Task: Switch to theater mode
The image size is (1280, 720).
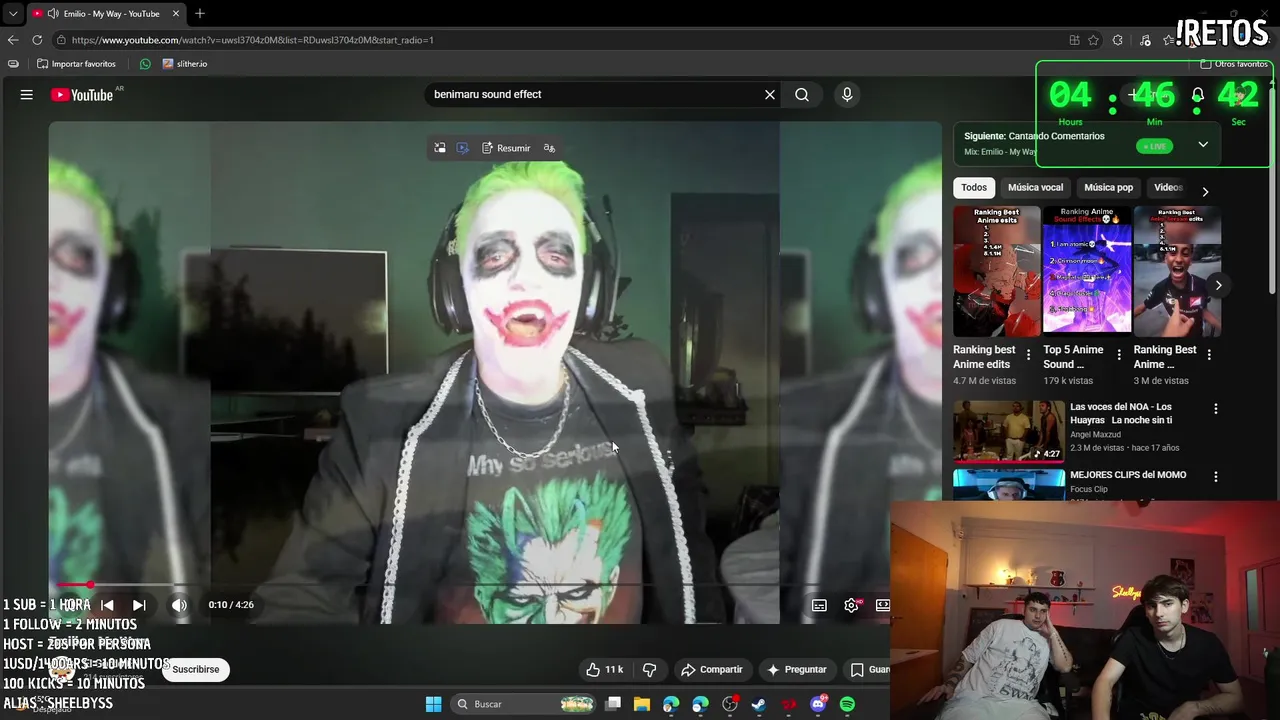Action: (x=883, y=605)
